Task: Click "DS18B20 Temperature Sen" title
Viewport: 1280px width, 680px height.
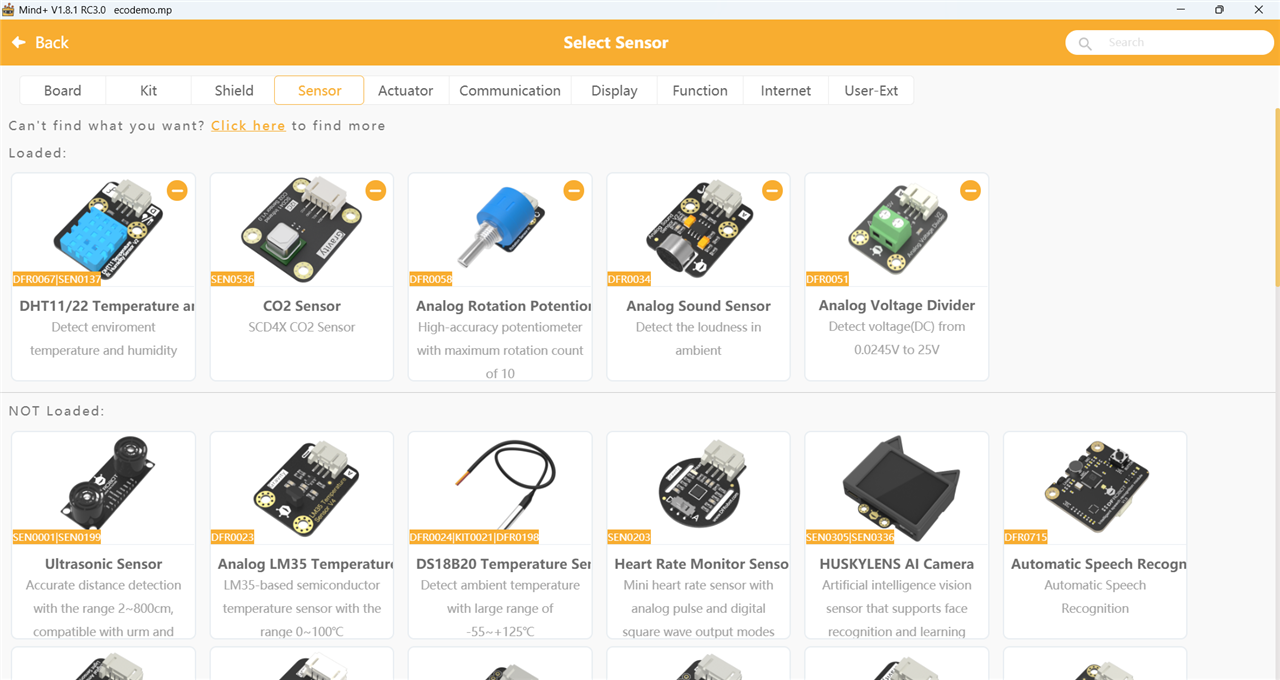Action: coord(504,564)
